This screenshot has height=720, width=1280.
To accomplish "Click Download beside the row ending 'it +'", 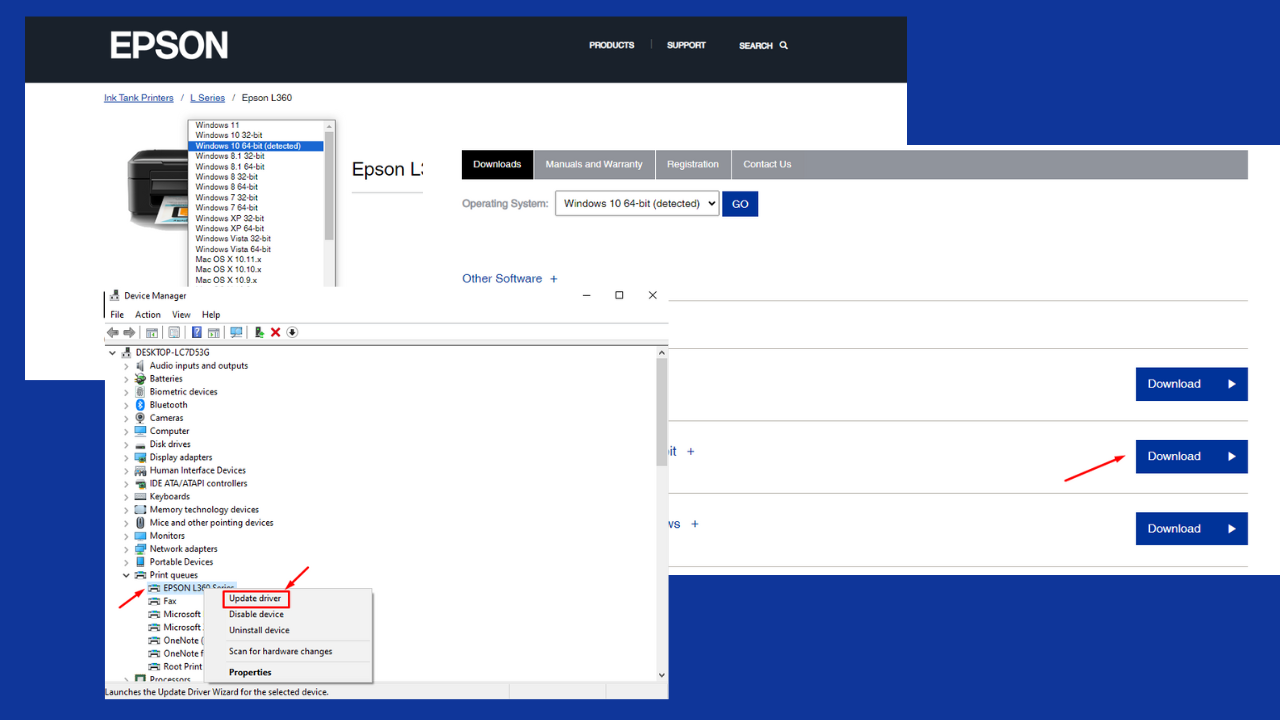I will [x=1191, y=456].
